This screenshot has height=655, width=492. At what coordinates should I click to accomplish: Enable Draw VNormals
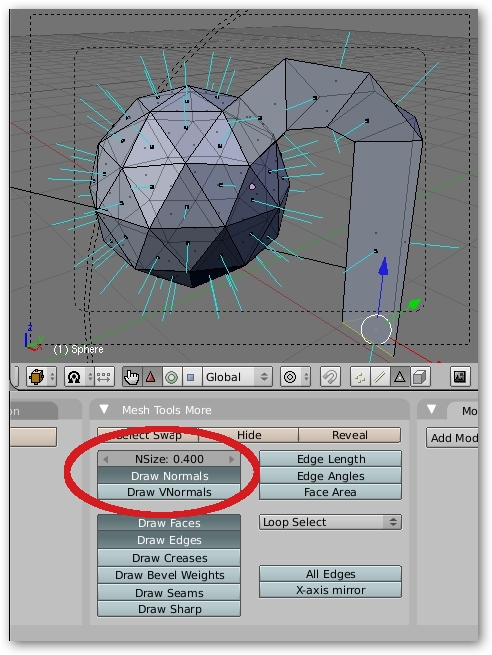tap(169, 492)
